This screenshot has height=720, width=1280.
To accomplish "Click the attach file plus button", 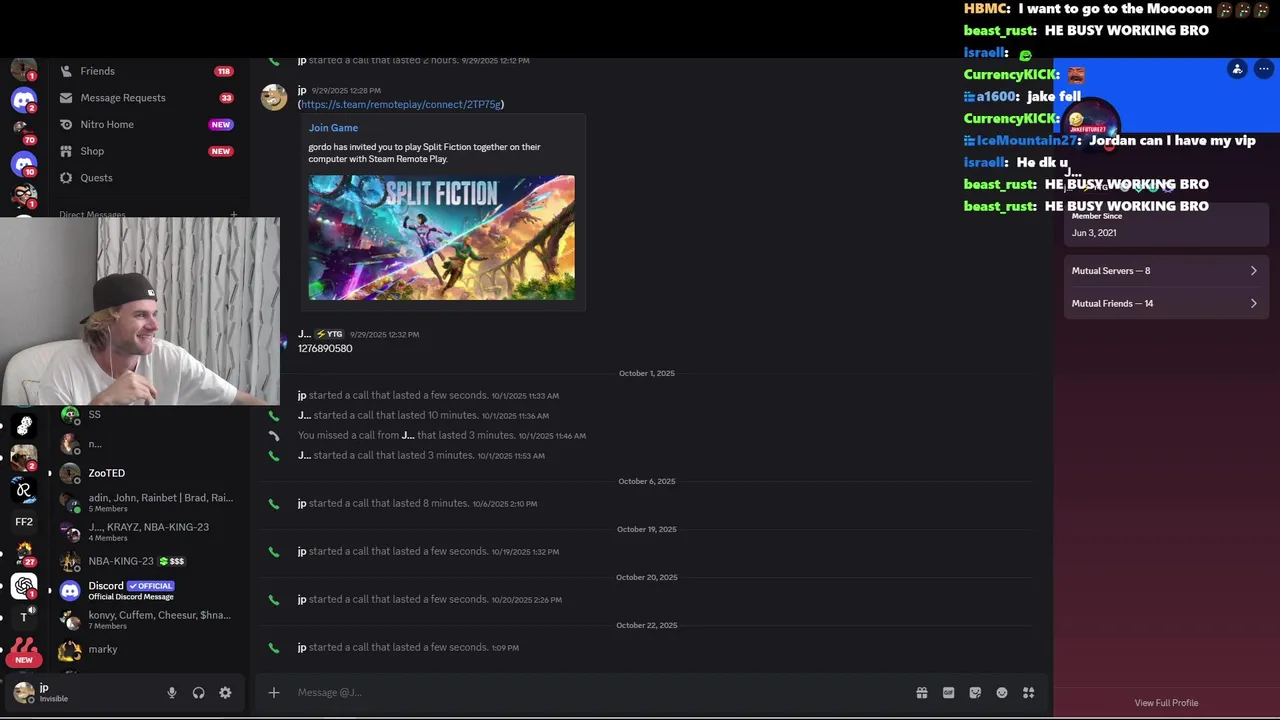I will pos(273,692).
